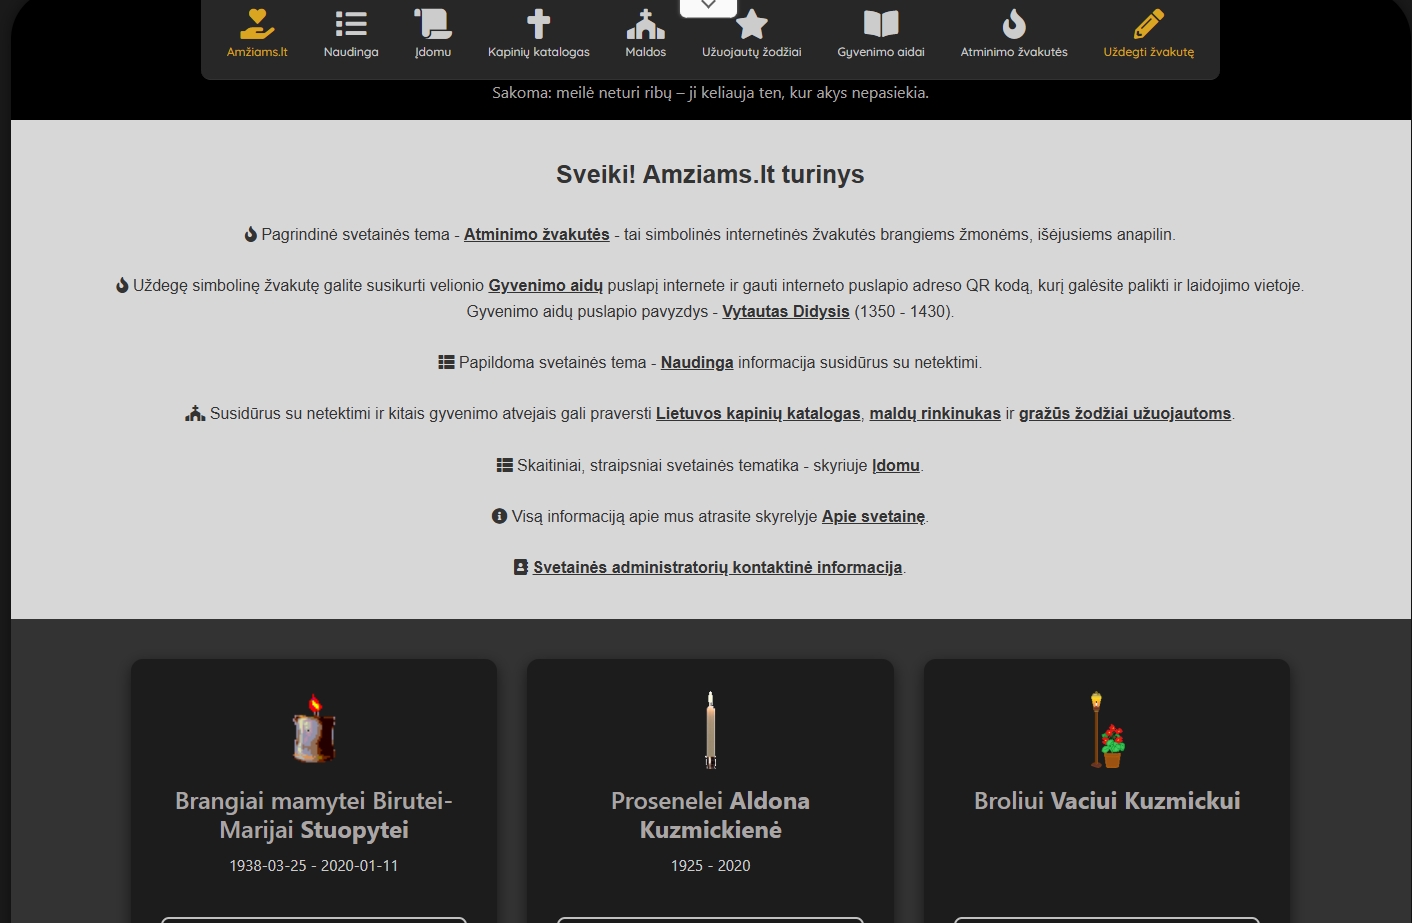The width and height of the screenshot is (1412, 923).
Task: Click the years 1925 - 2020
Action: point(710,865)
